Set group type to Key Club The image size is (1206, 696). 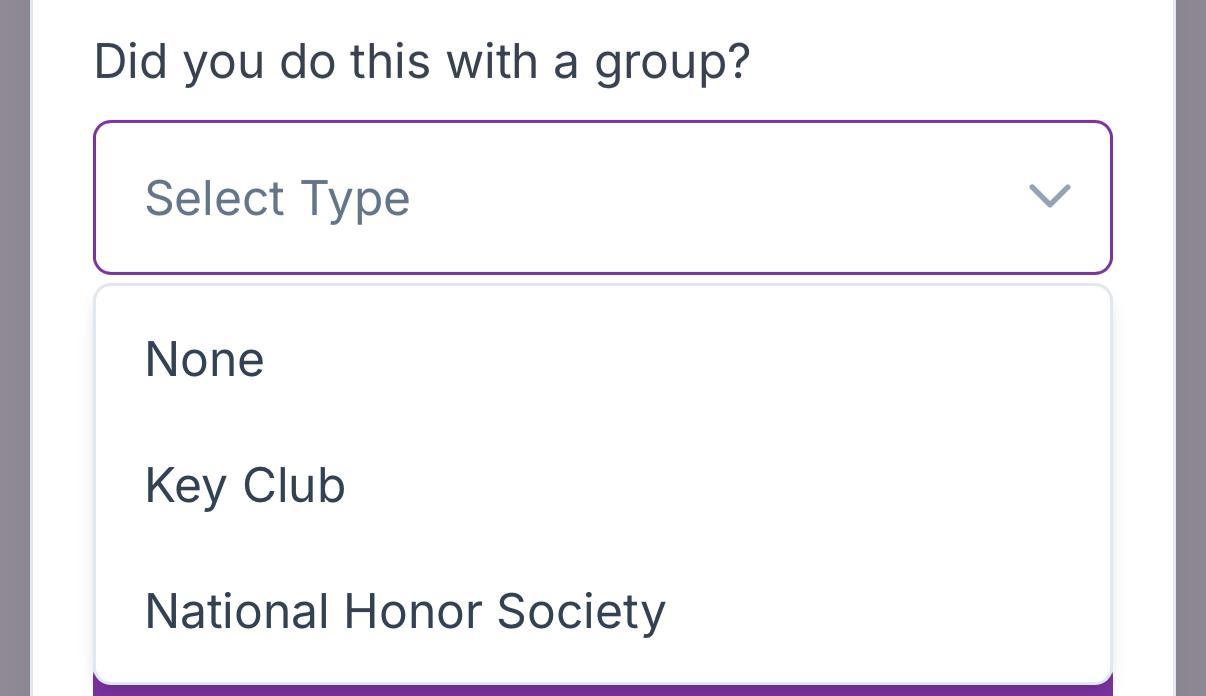245,485
